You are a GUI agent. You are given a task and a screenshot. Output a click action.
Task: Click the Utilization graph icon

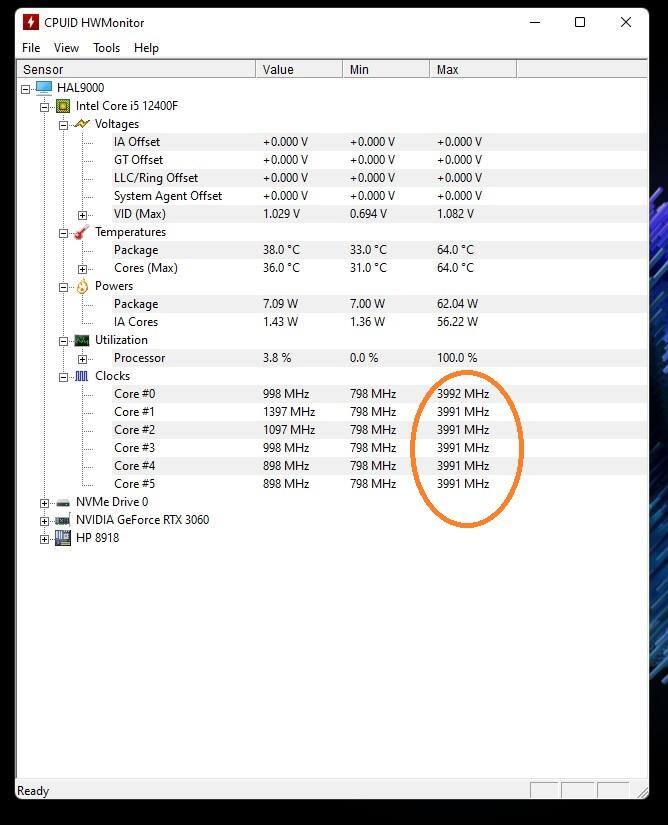pos(82,340)
